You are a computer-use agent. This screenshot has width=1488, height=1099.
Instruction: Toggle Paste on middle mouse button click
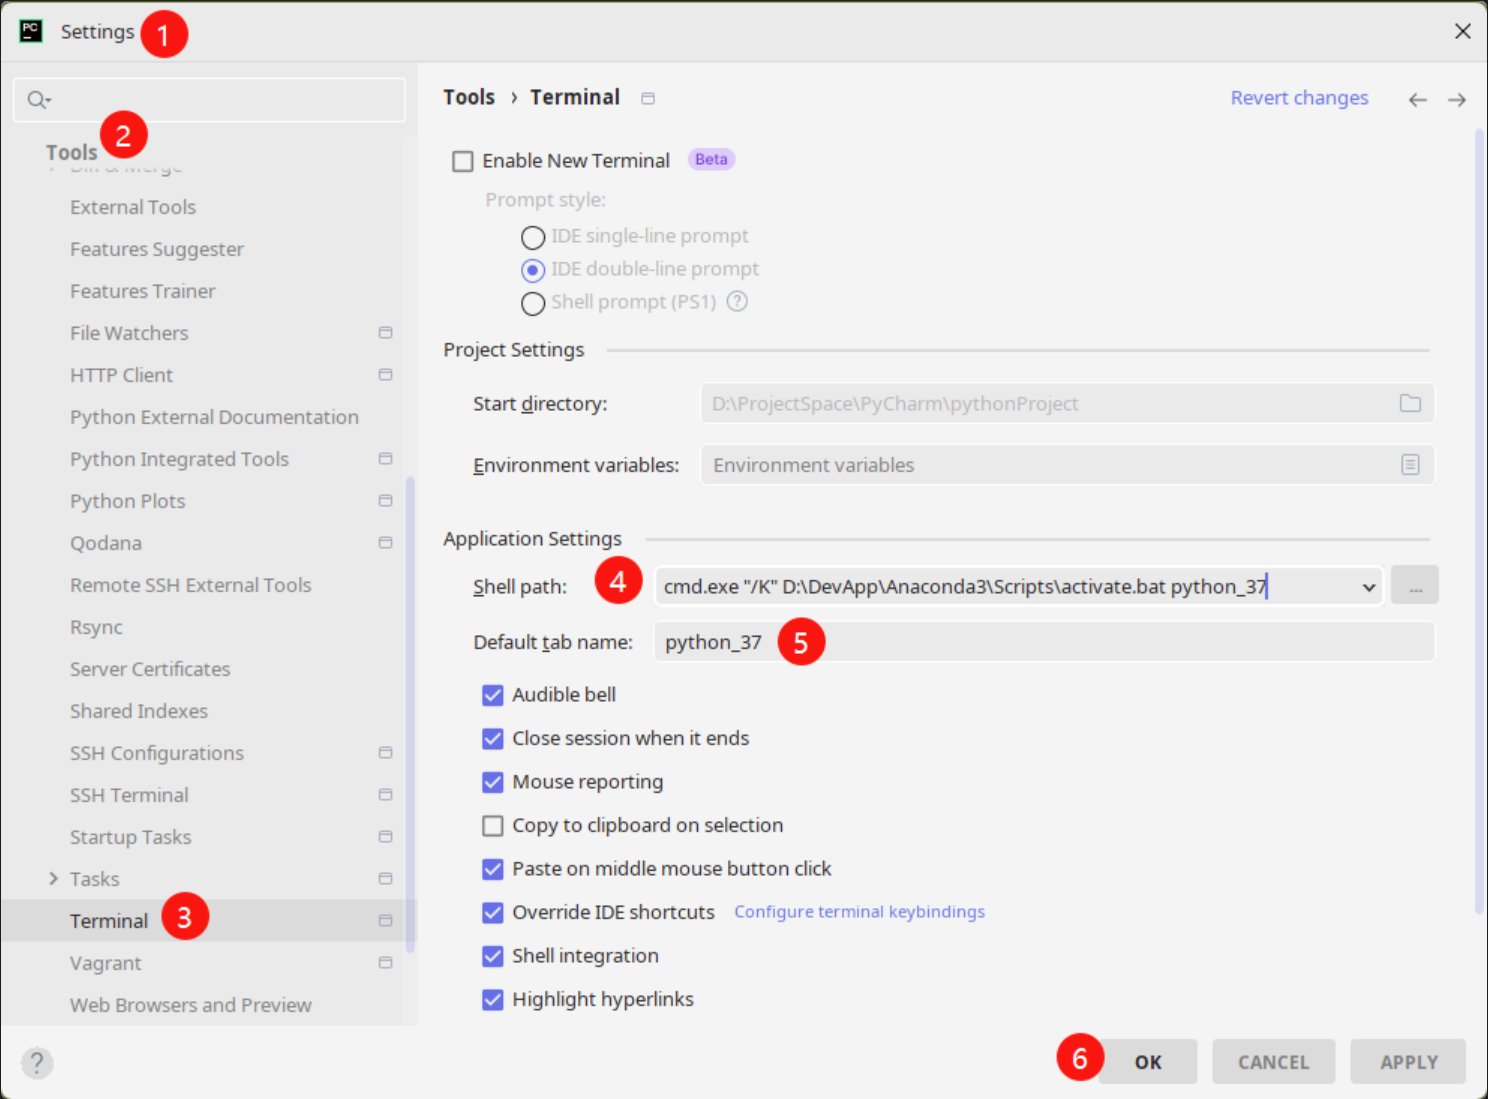[x=493, y=869]
